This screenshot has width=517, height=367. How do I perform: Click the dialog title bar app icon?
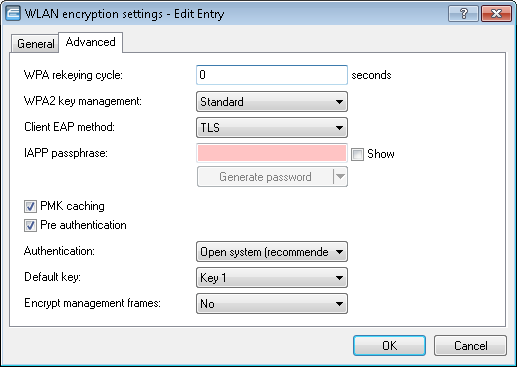(x=13, y=14)
